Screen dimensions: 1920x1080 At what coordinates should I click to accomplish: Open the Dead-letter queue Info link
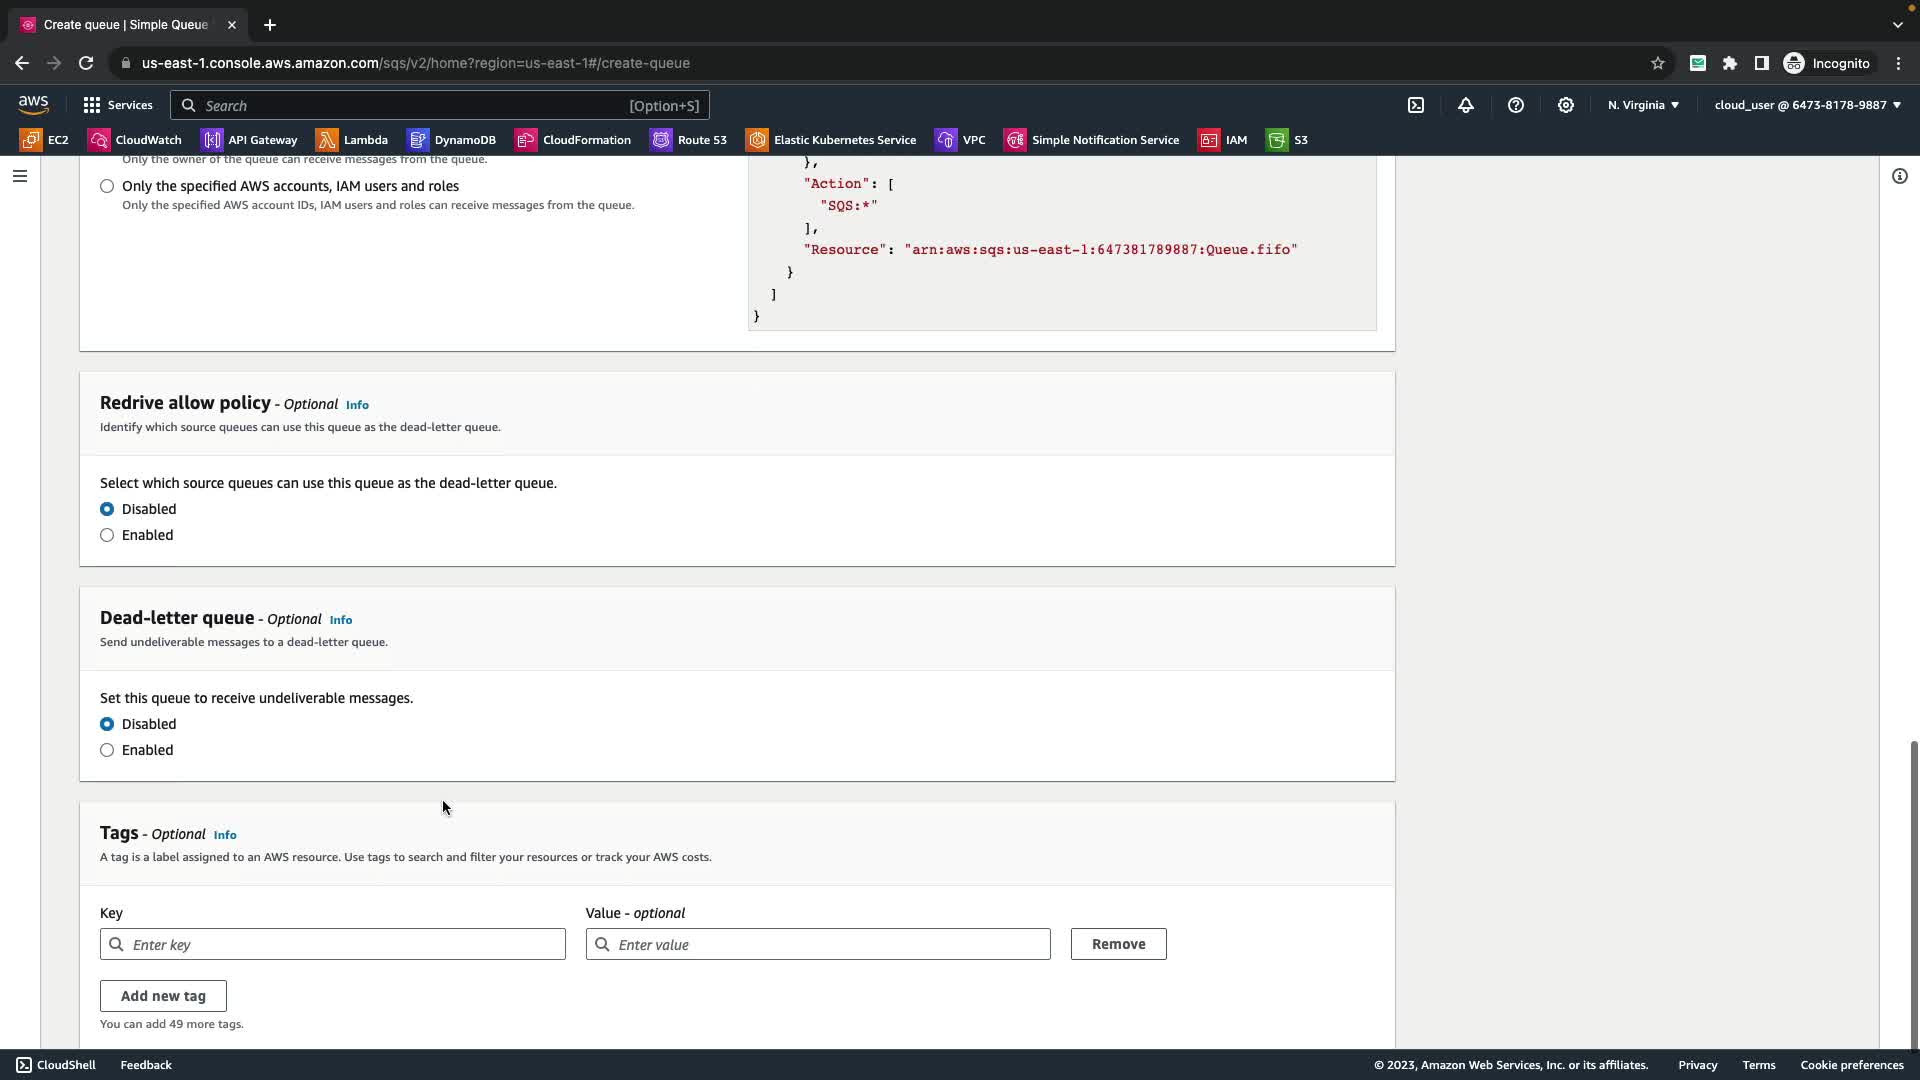pyautogui.click(x=341, y=620)
